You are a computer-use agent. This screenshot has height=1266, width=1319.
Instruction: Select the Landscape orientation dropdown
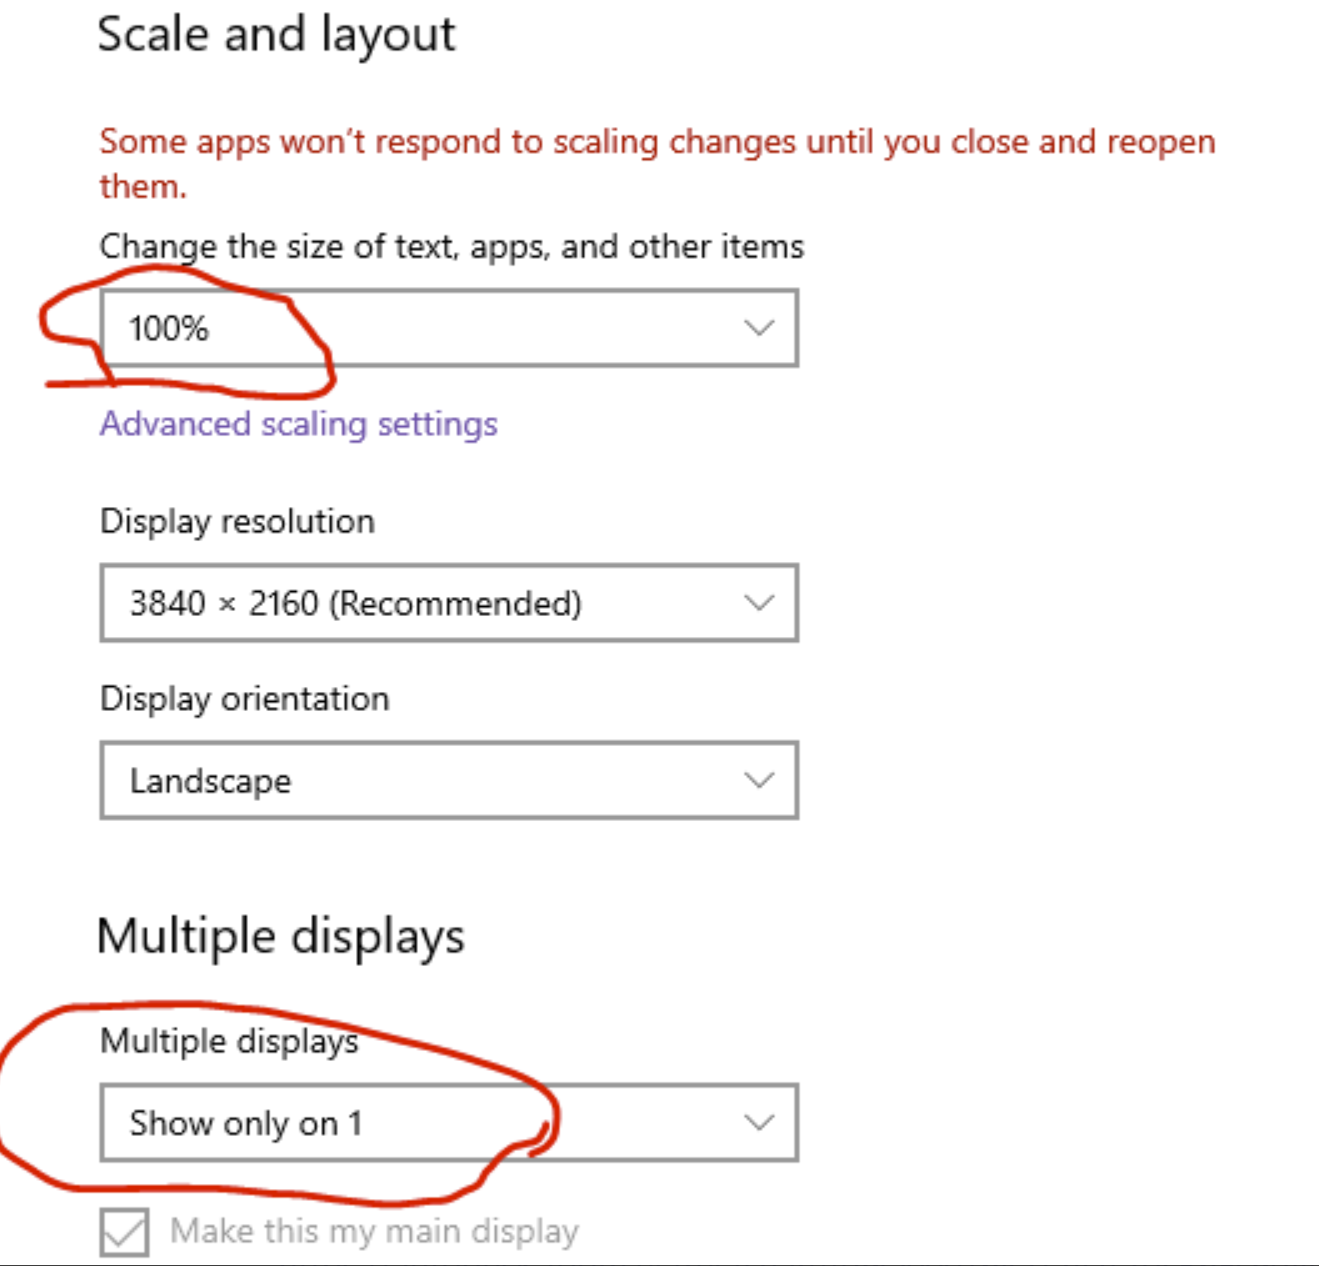450,781
